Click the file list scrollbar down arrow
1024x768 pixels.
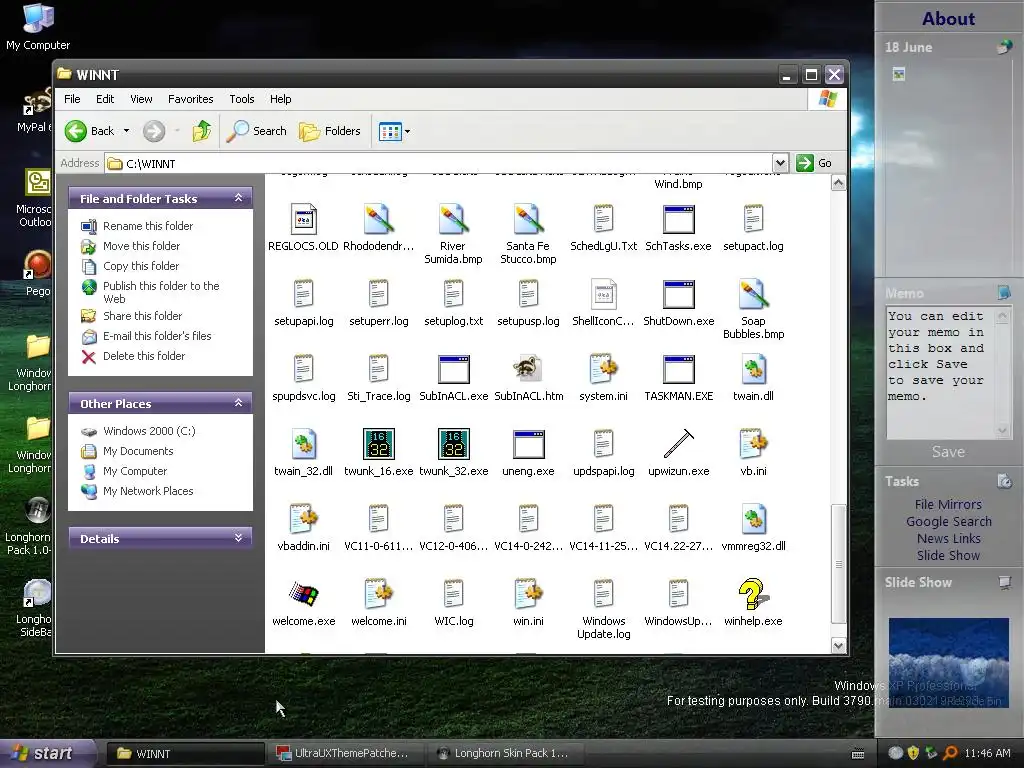click(839, 646)
